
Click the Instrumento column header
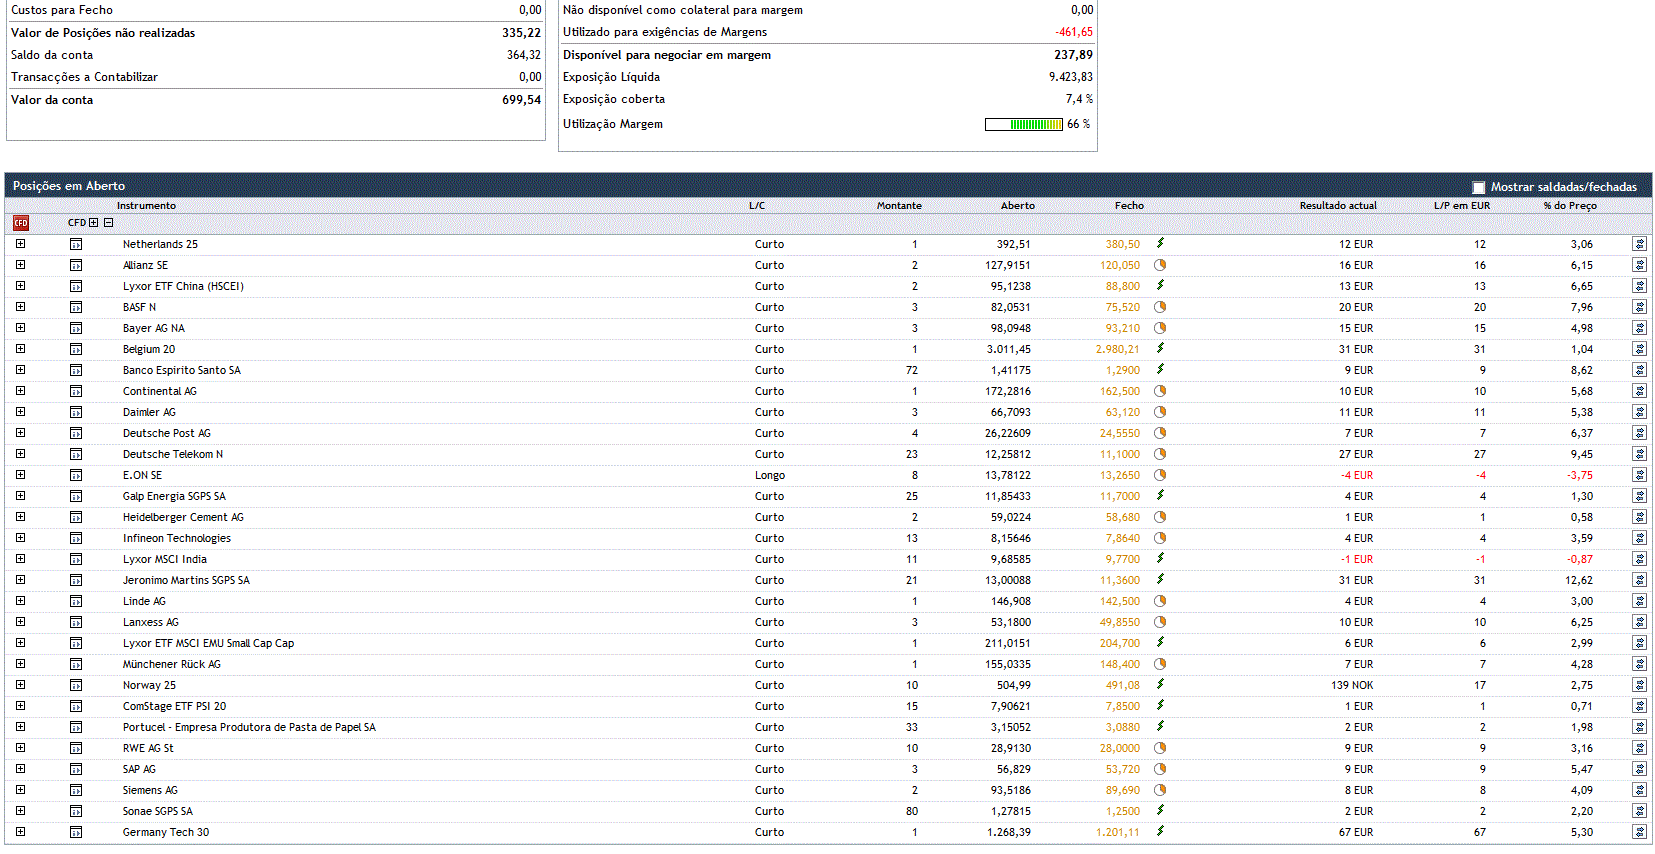tap(146, 206)
